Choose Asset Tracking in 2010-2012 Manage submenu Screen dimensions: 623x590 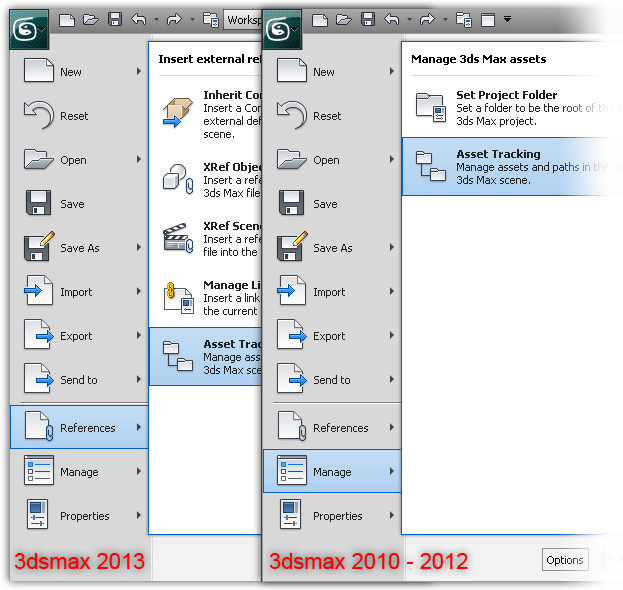point(513,166)
